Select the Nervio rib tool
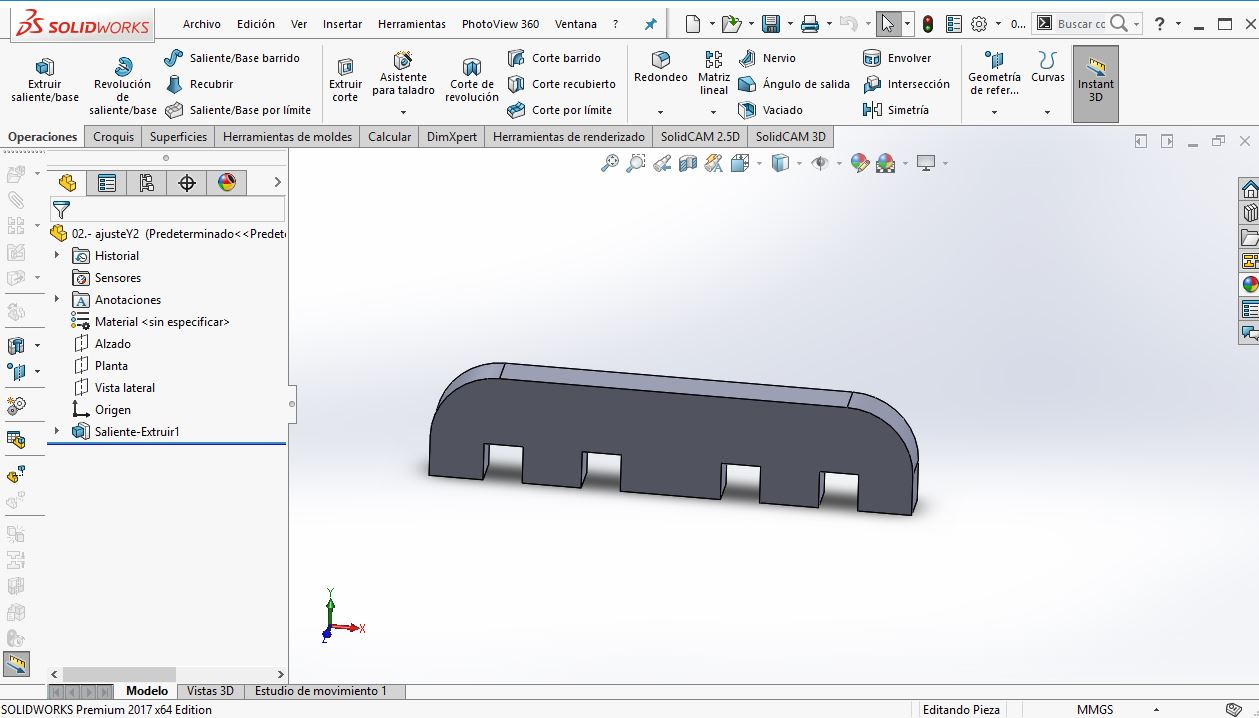 click(x=767, y=58)
